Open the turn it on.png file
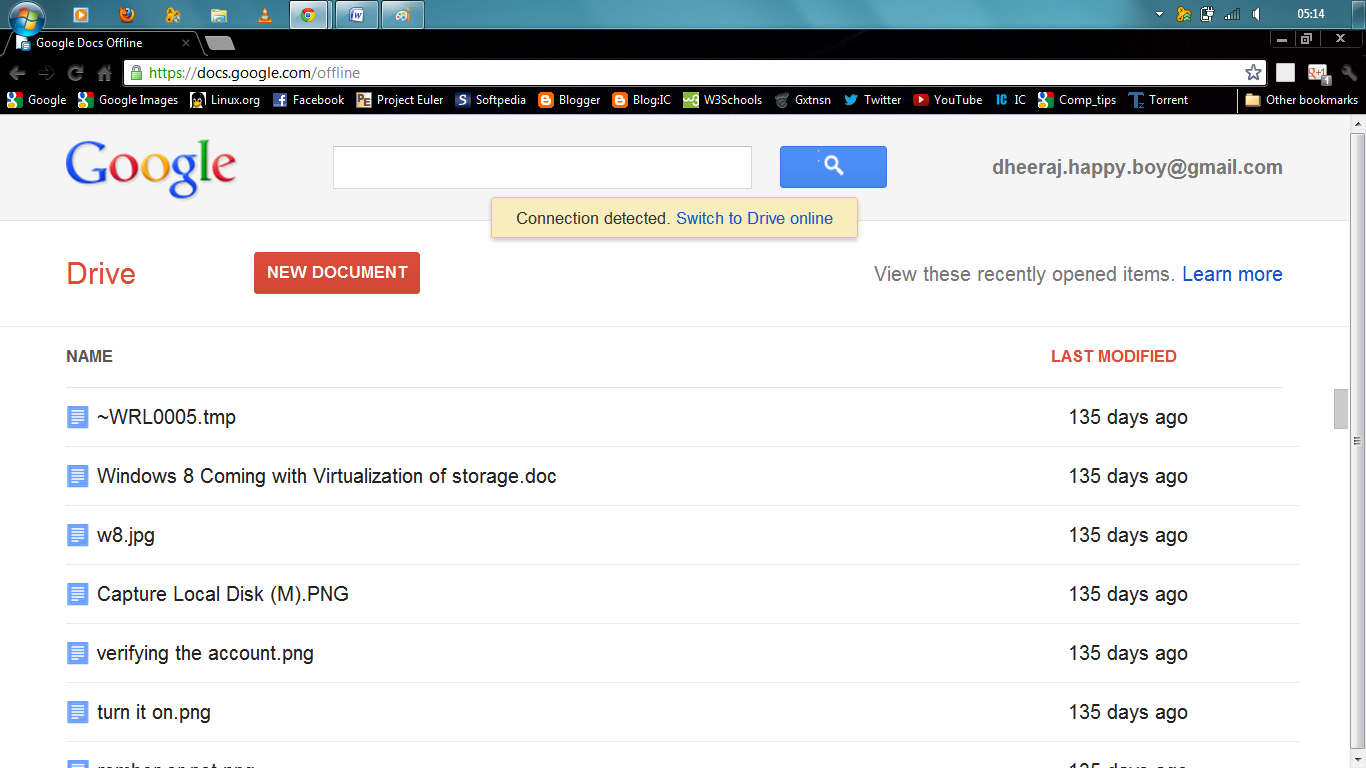This screenshot has height=768, width=1366. (154, 712)
